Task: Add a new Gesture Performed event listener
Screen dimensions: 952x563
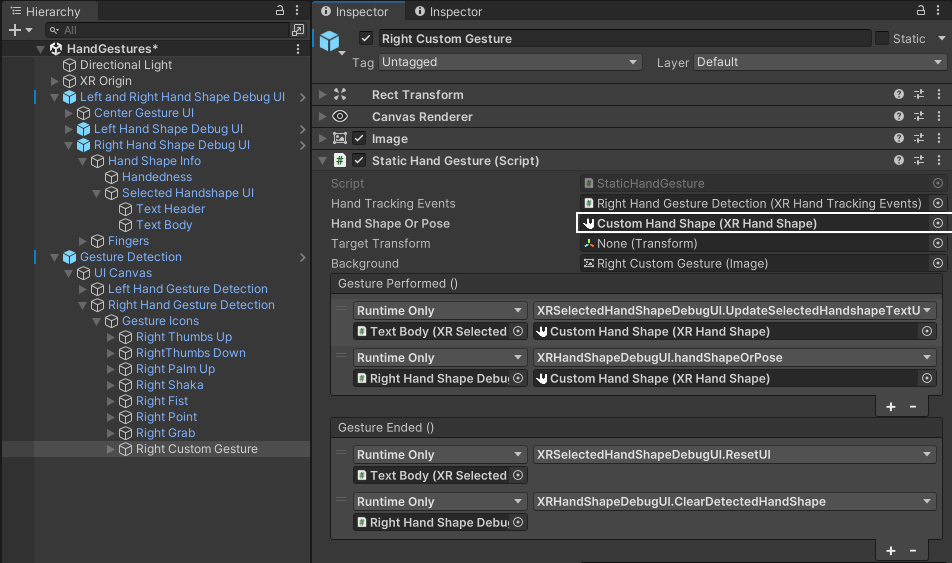Action: [x=890, y=407]
